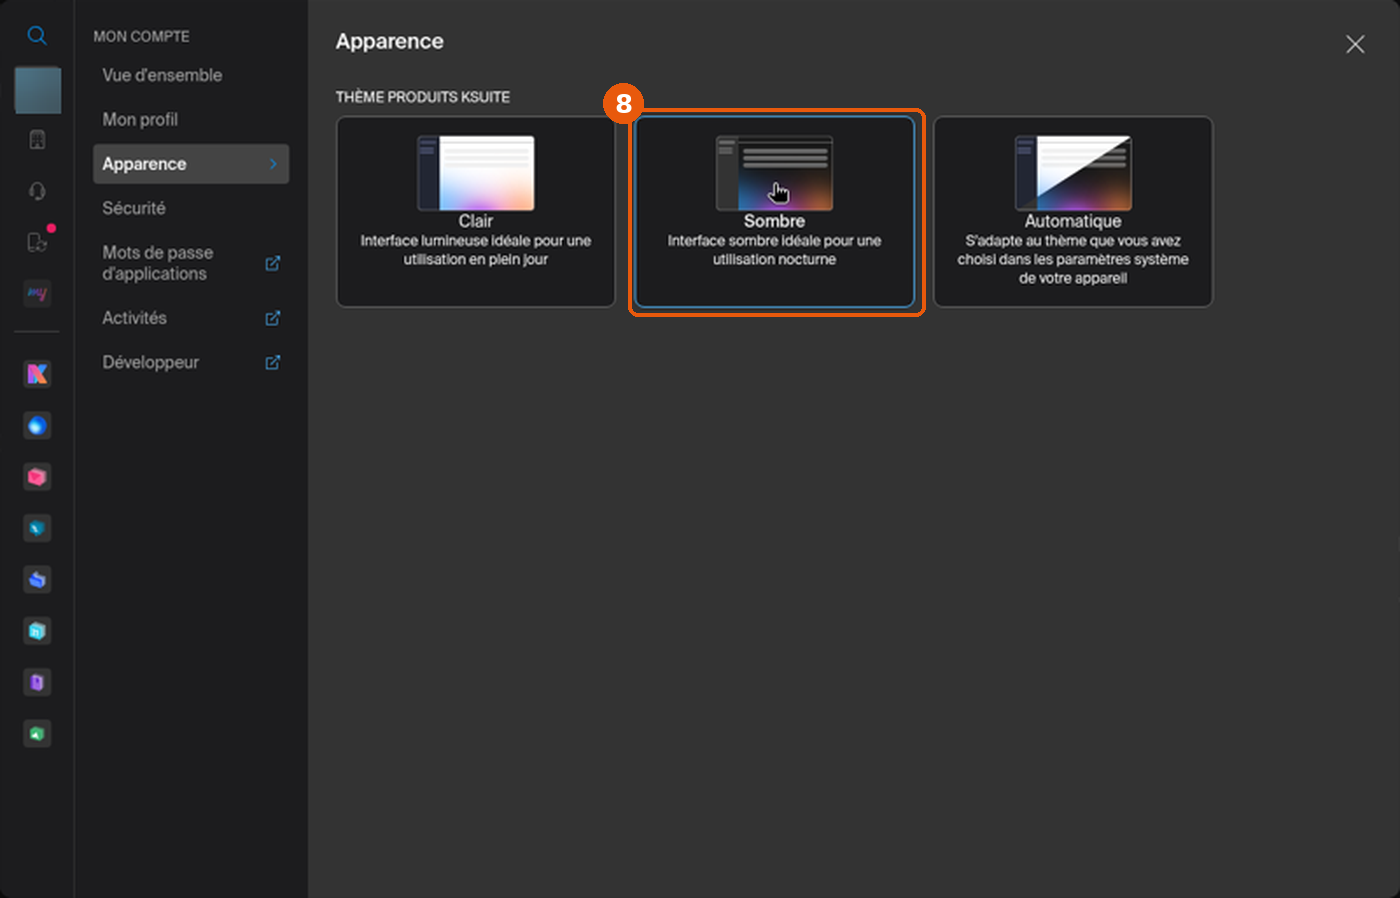Open the pink cube app icon
The image size is (1400, 898).
point(37,477)
